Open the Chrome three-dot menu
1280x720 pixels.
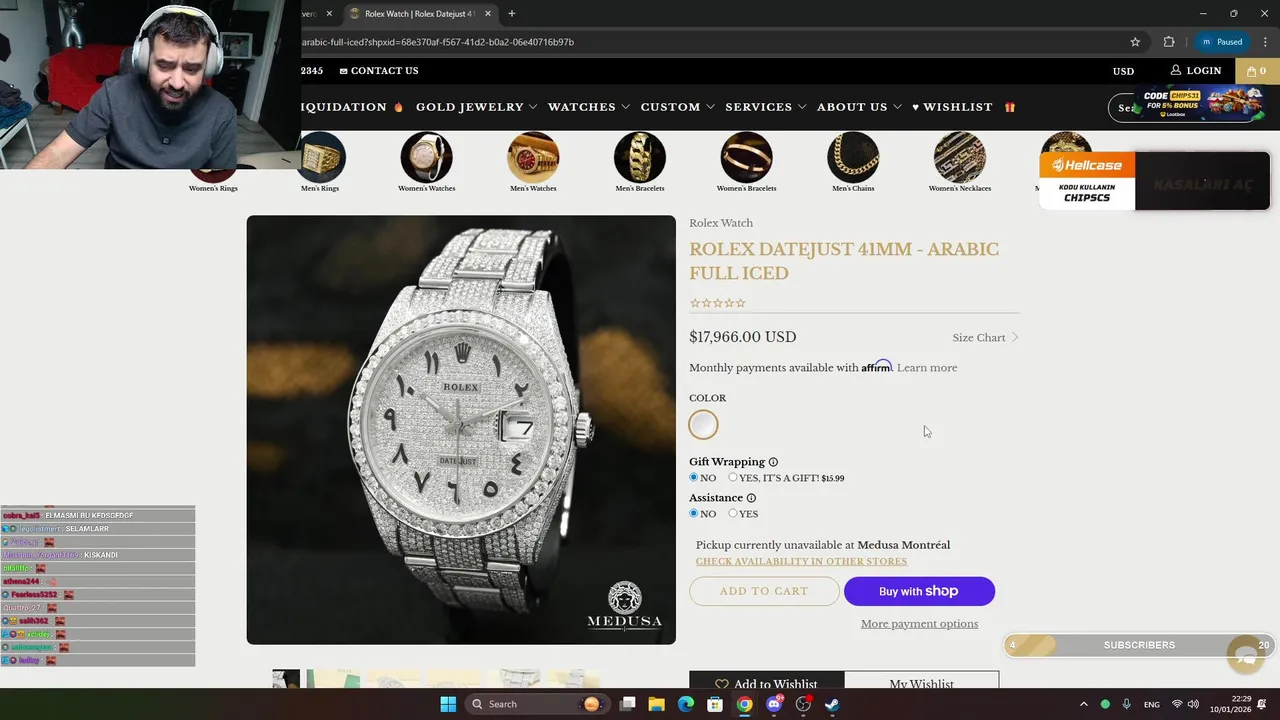coord(1265,42)
